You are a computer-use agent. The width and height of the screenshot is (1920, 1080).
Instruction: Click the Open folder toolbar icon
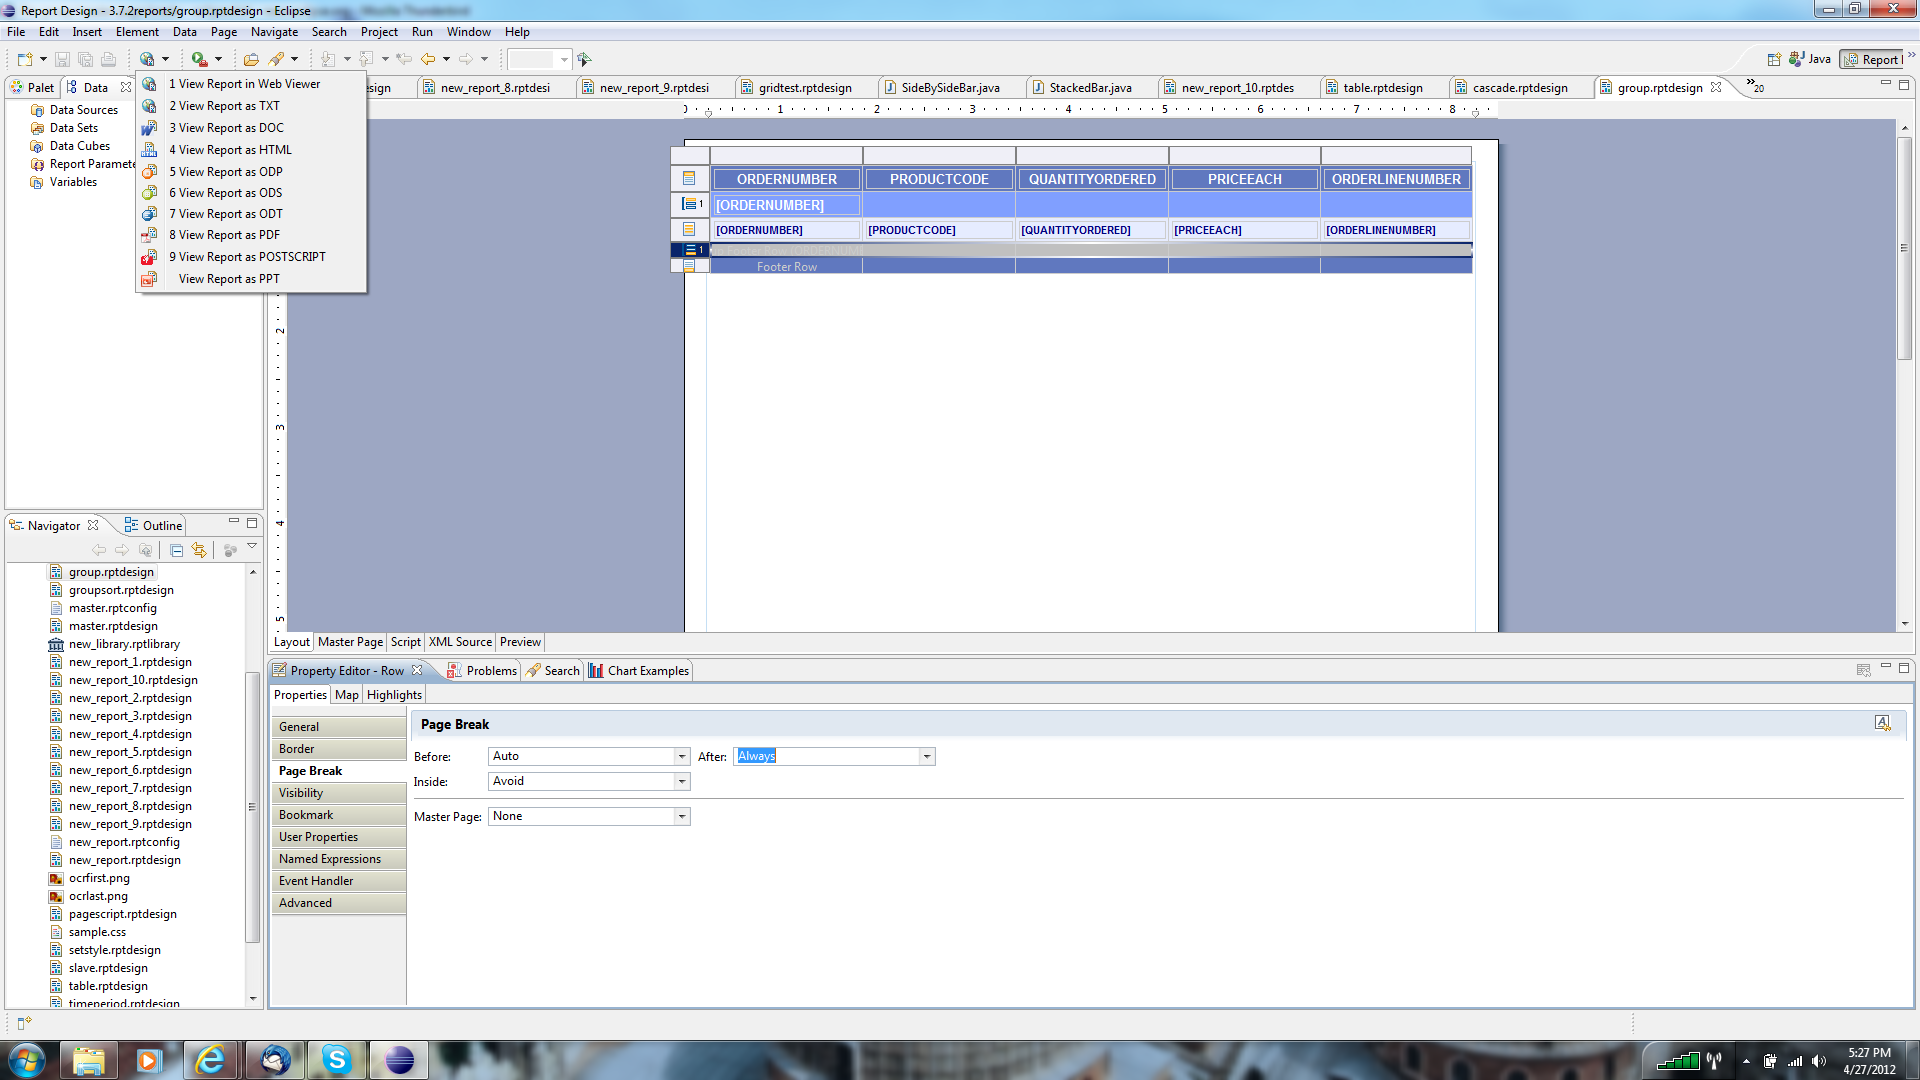251,59
